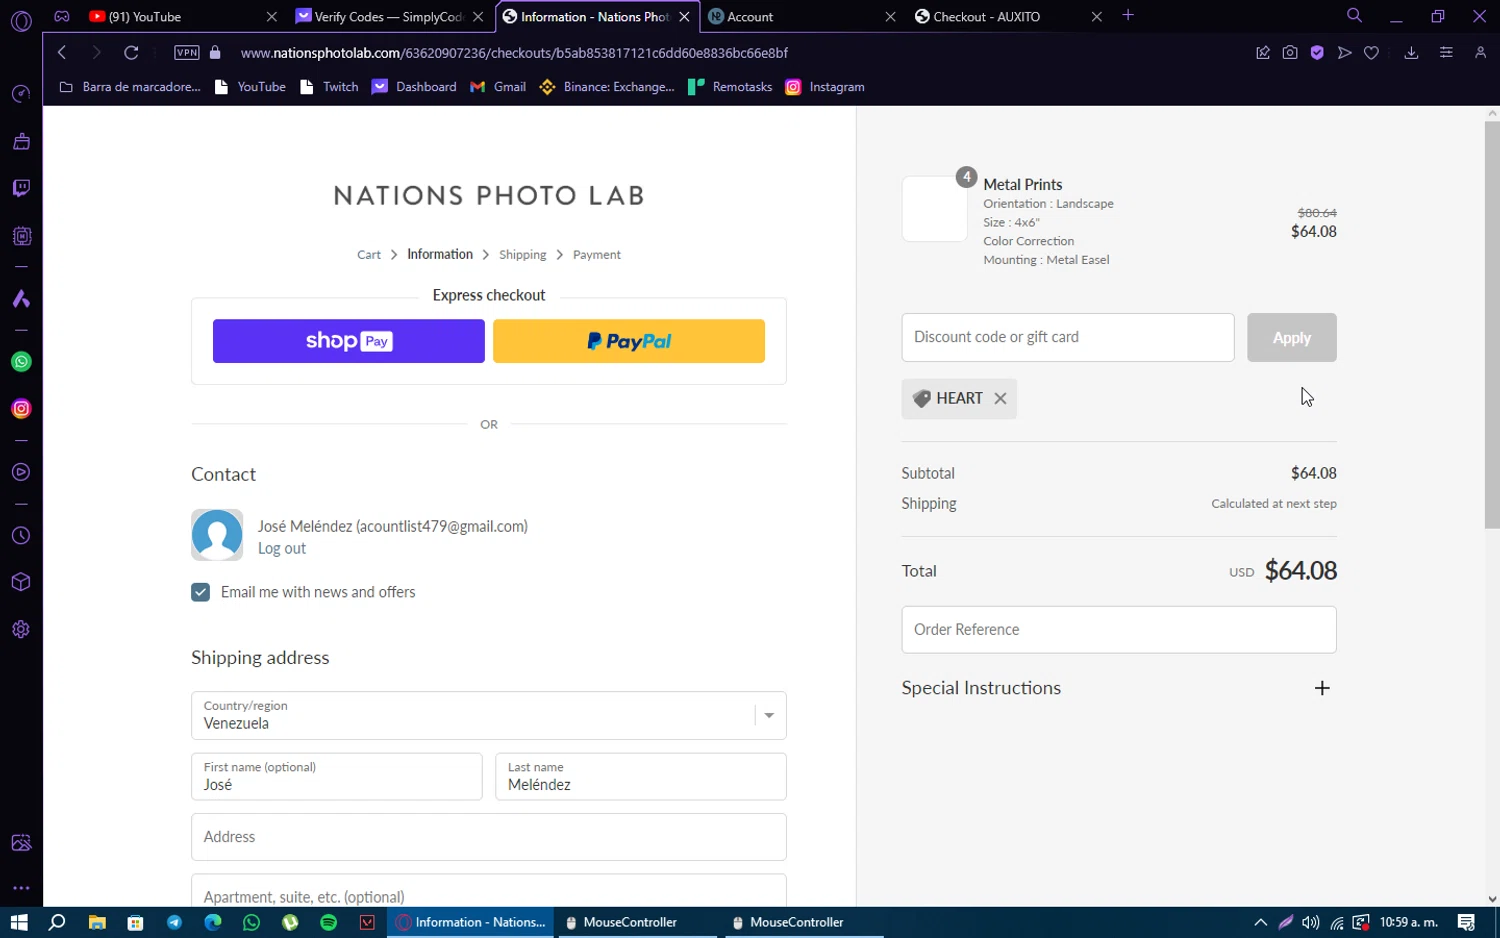Open Twitch panel in sidebar

click(x=21, y=189)
